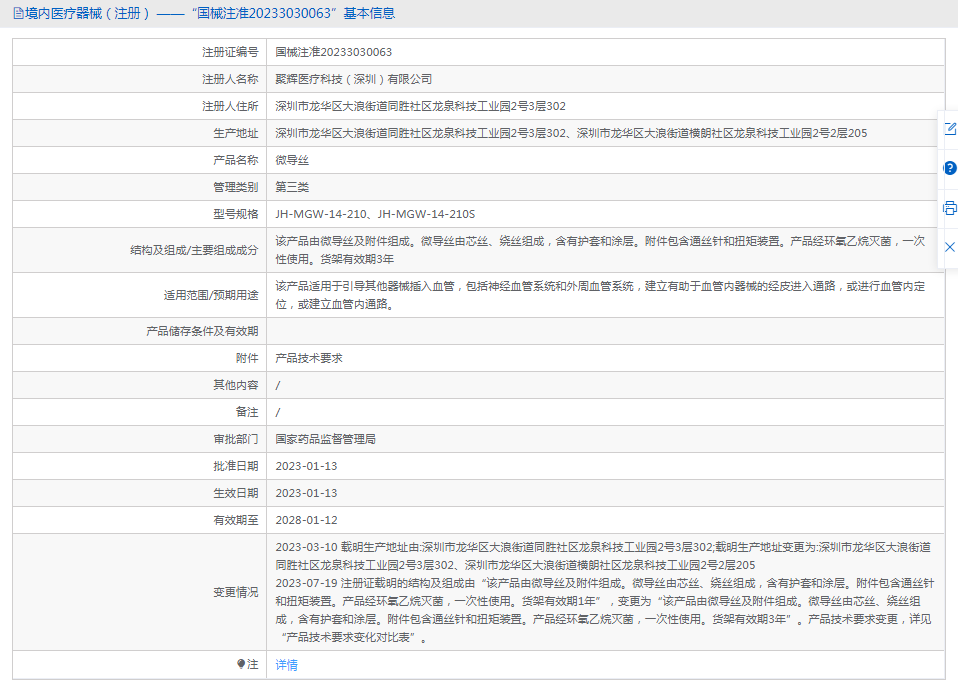Click the printer icon to print page
Image resolution: width=958 pixels, height=686 pixels.
pyautogui.click(x=949, y=208)
